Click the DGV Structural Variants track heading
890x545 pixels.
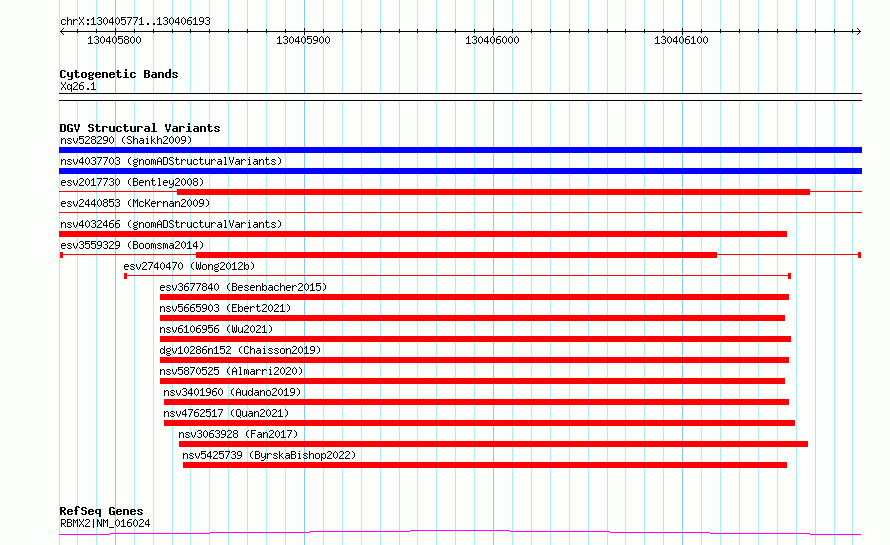pyautogui.click(x=140, y=128)
